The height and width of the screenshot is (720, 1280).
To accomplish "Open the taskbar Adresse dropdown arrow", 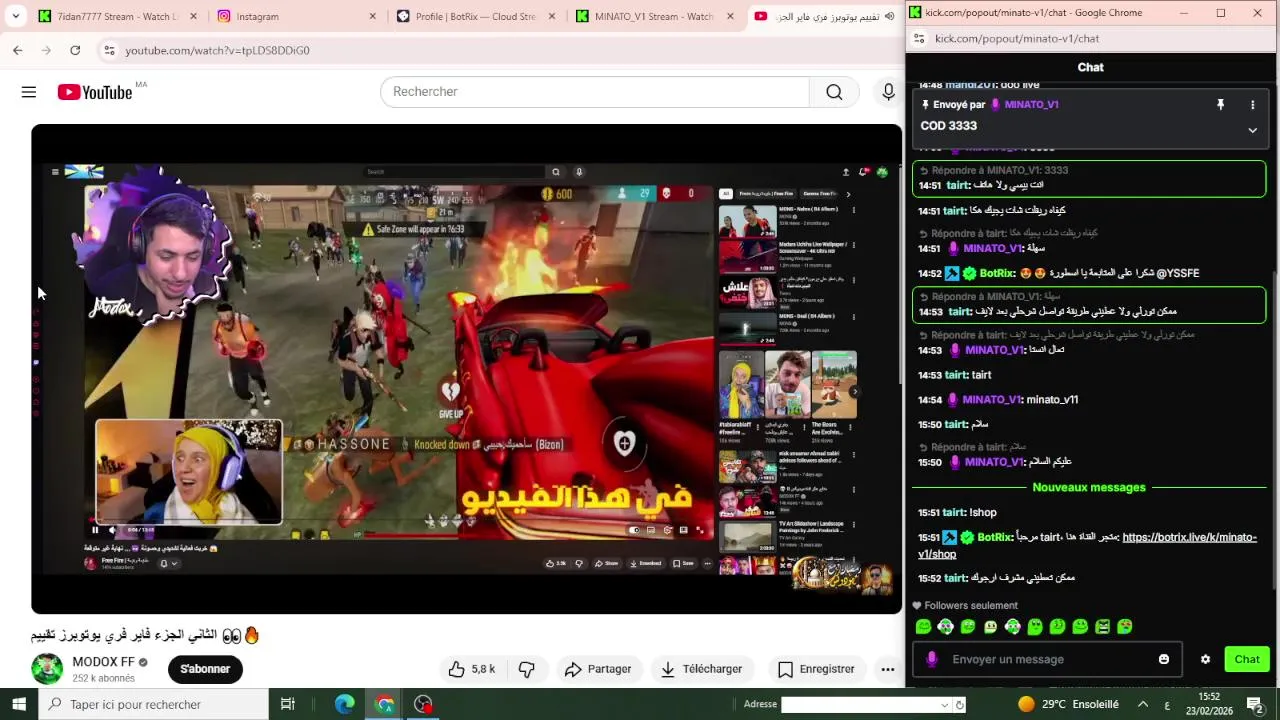I will point(944,705).
